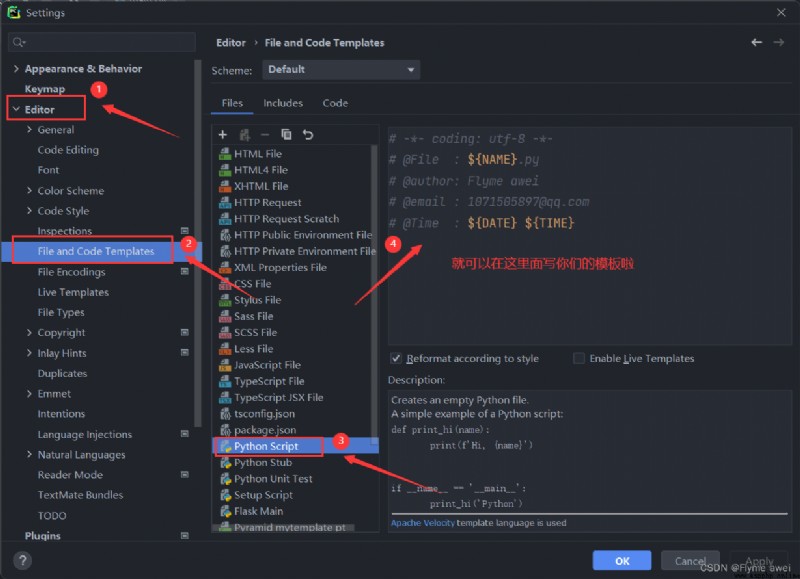Screen dimensions: 800x579
Task: Expand the Color Scheme node
Action: tap(29, 190)
